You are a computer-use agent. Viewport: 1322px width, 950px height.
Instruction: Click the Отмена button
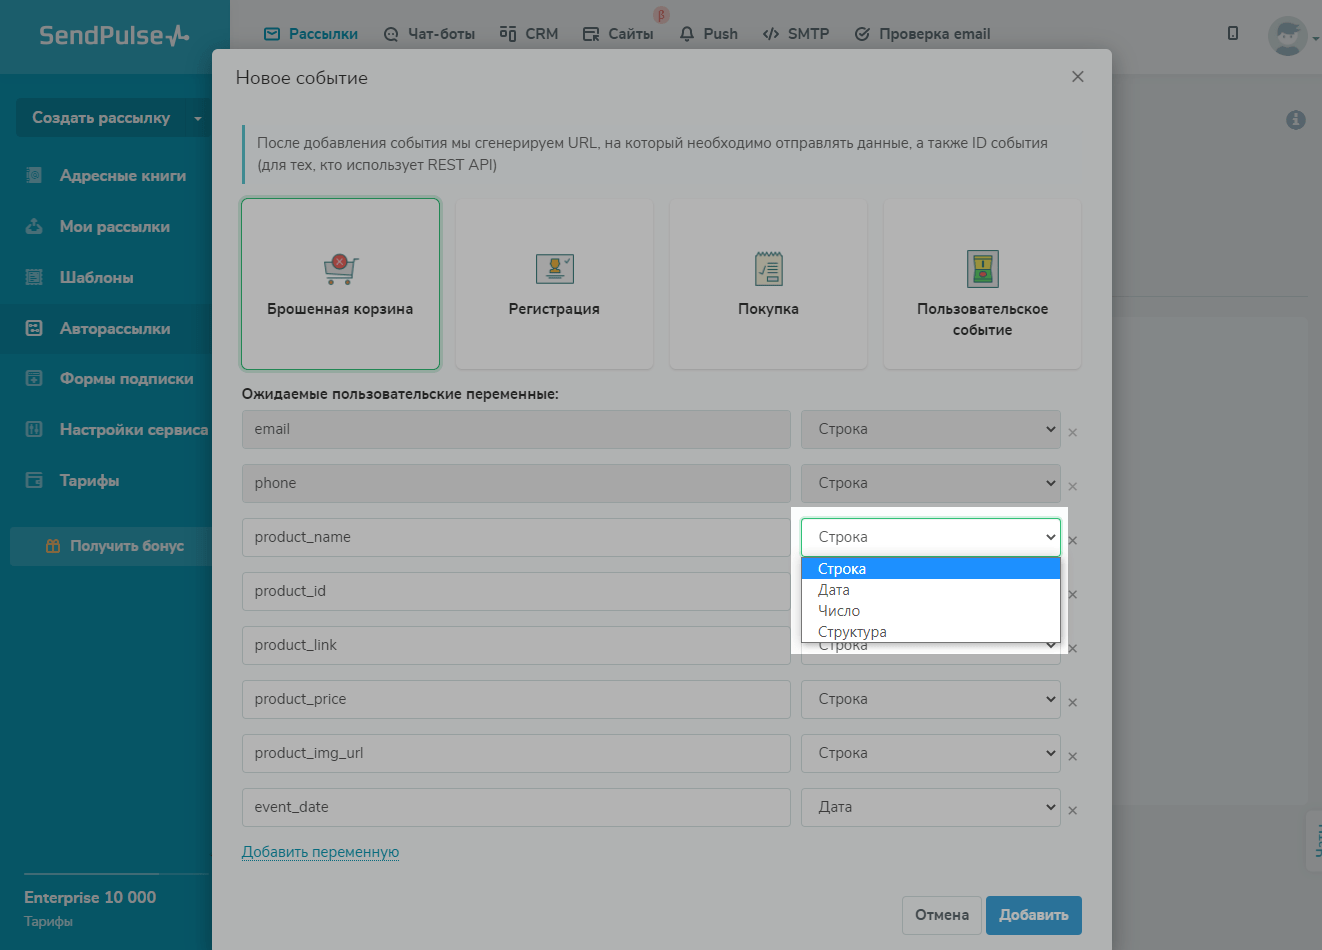pyautogui.click(x=942, y=915)
